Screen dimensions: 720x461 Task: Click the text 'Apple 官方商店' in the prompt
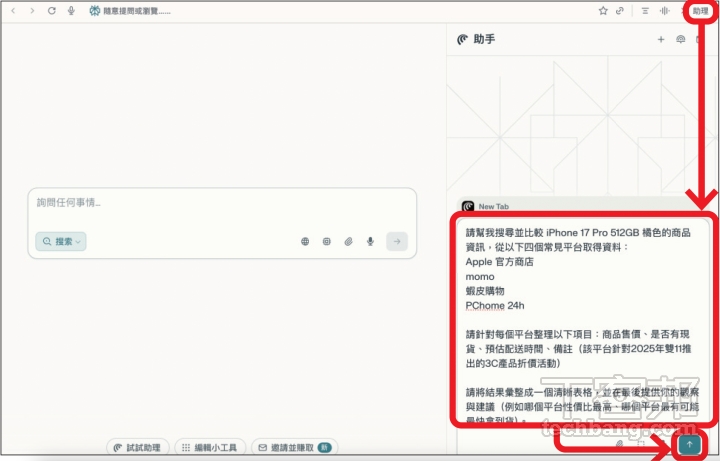tap(500, 262)
